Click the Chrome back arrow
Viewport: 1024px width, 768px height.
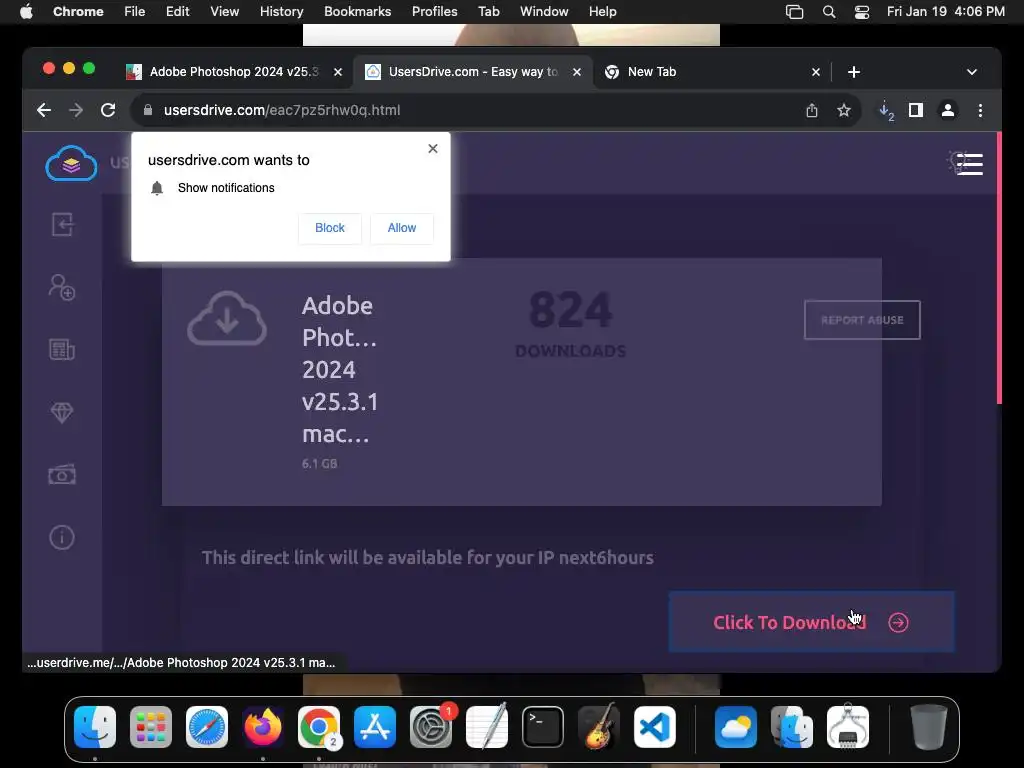coord(44,110)
